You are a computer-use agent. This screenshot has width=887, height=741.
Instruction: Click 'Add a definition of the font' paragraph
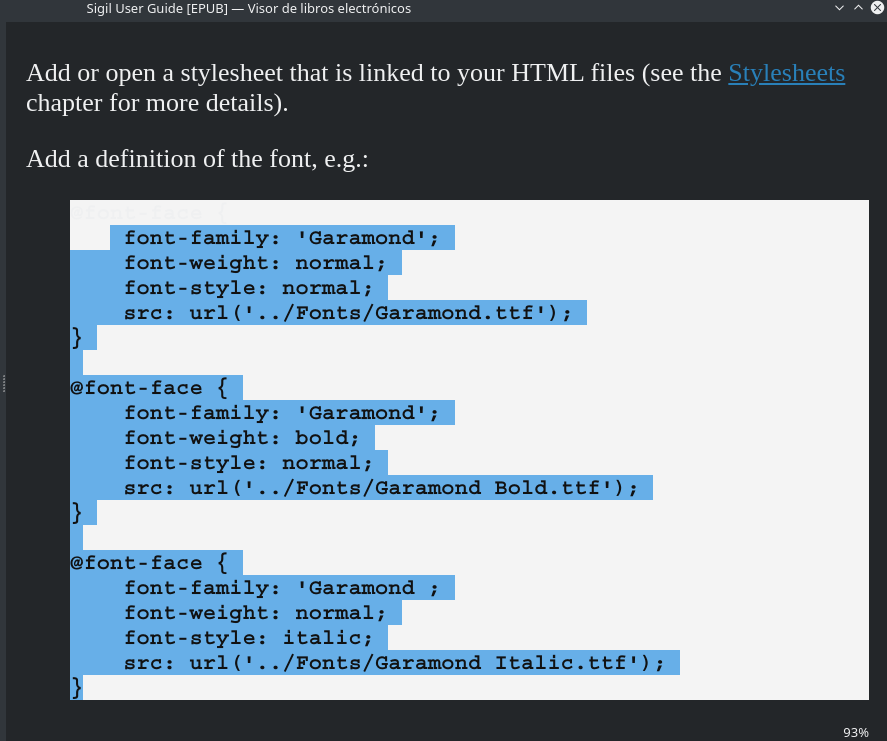coord(197,159)
